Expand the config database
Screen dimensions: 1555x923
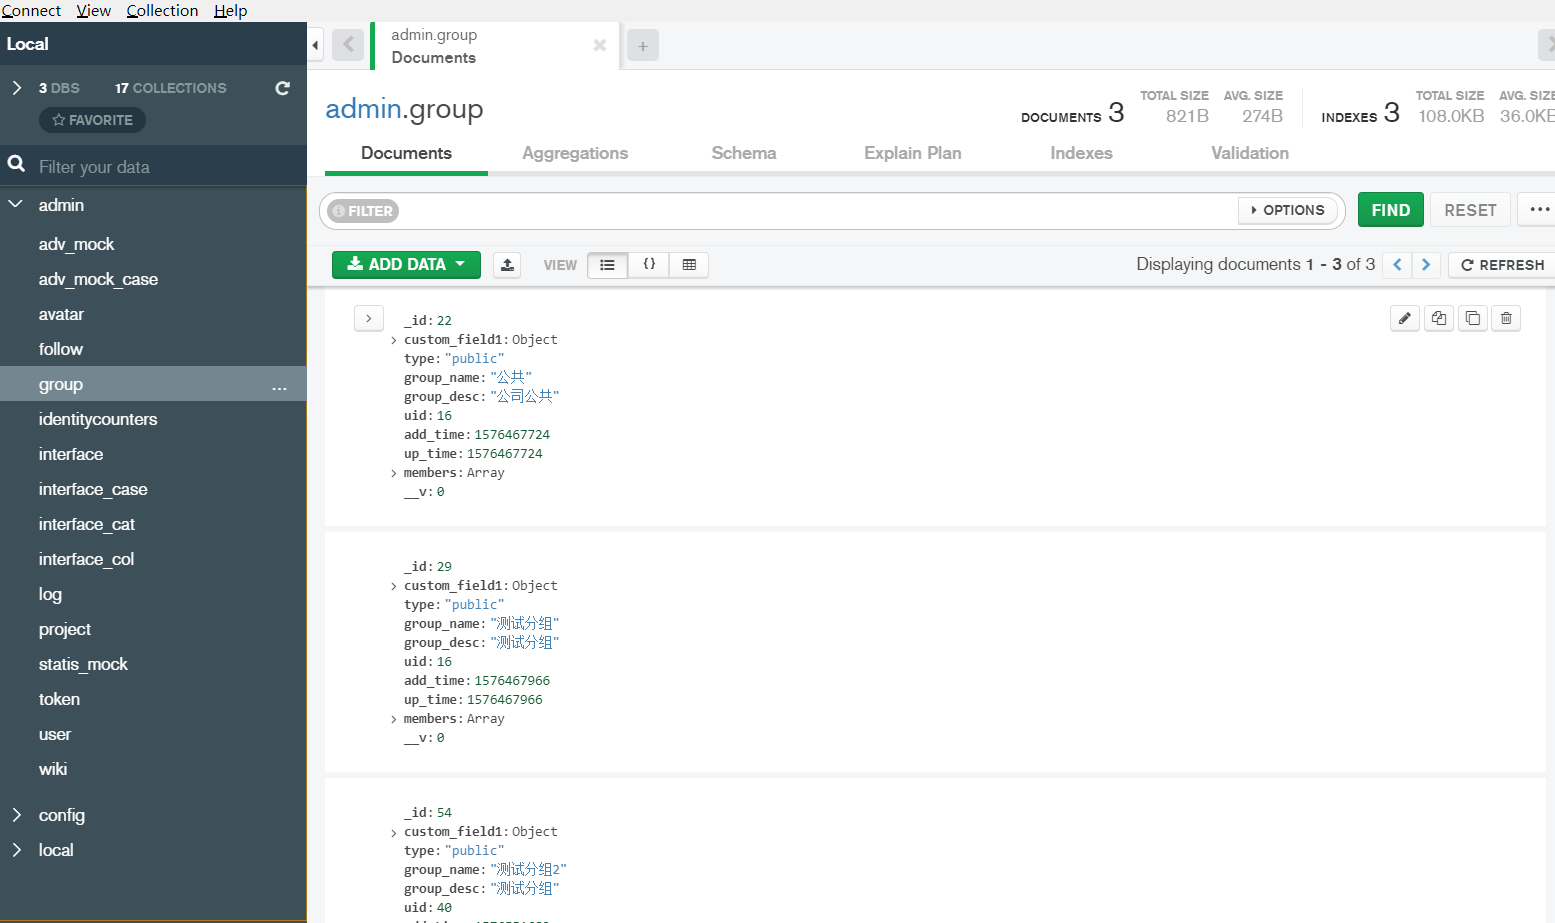[x=18, y=815]
